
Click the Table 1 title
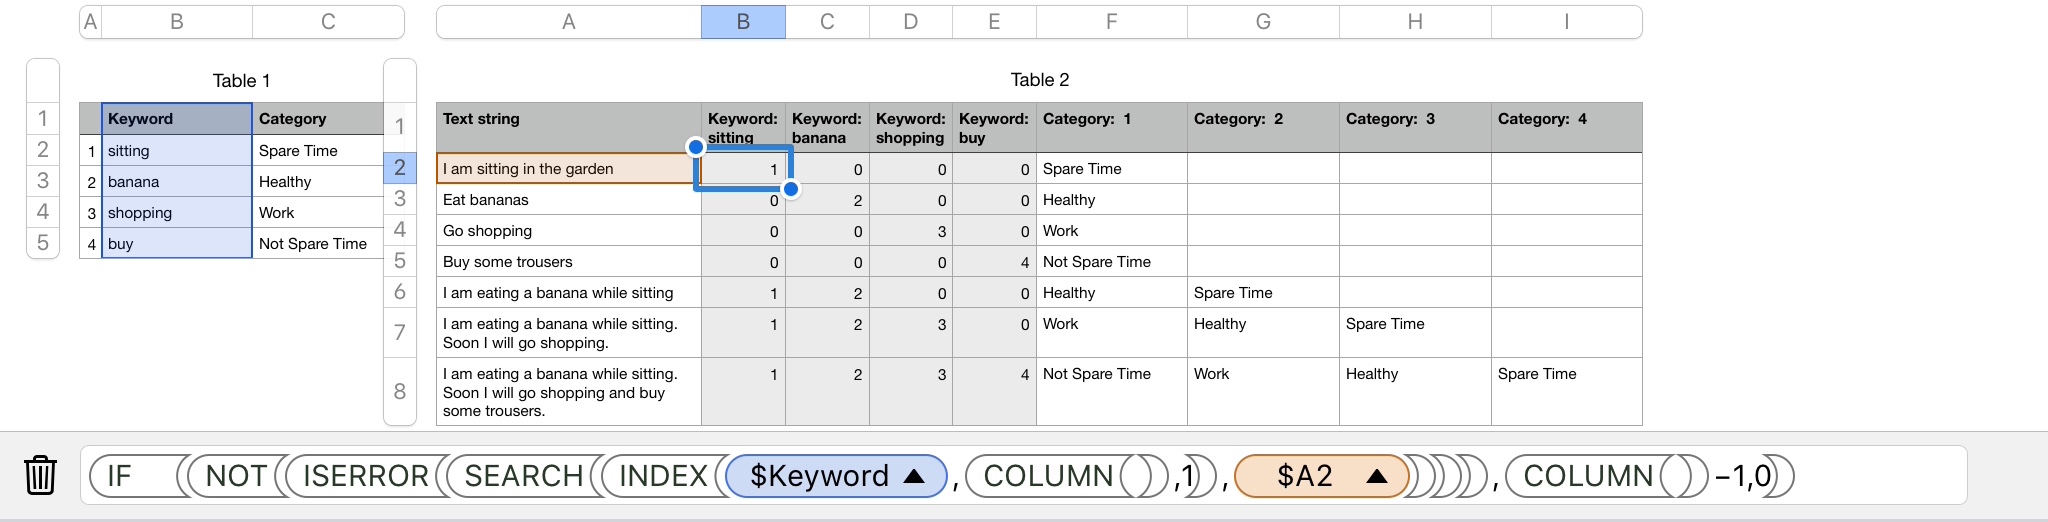[x=241, y=81]
